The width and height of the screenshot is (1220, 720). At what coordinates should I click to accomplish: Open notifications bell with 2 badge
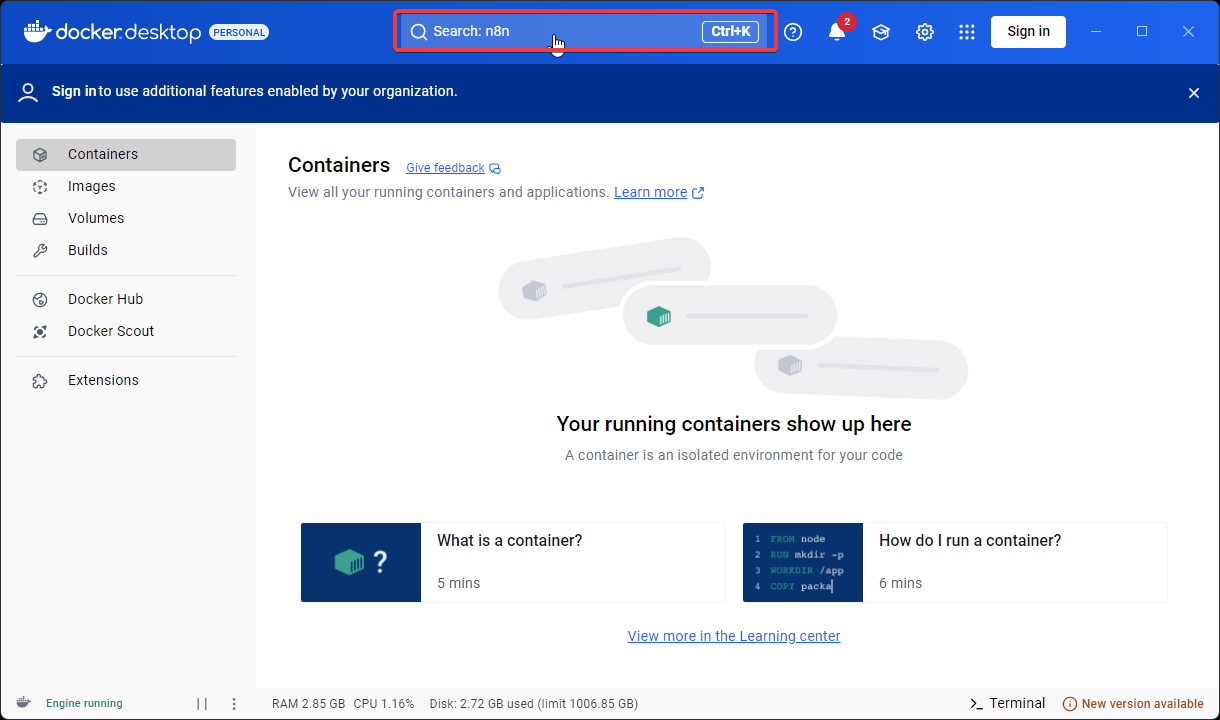tap(838, 31)
